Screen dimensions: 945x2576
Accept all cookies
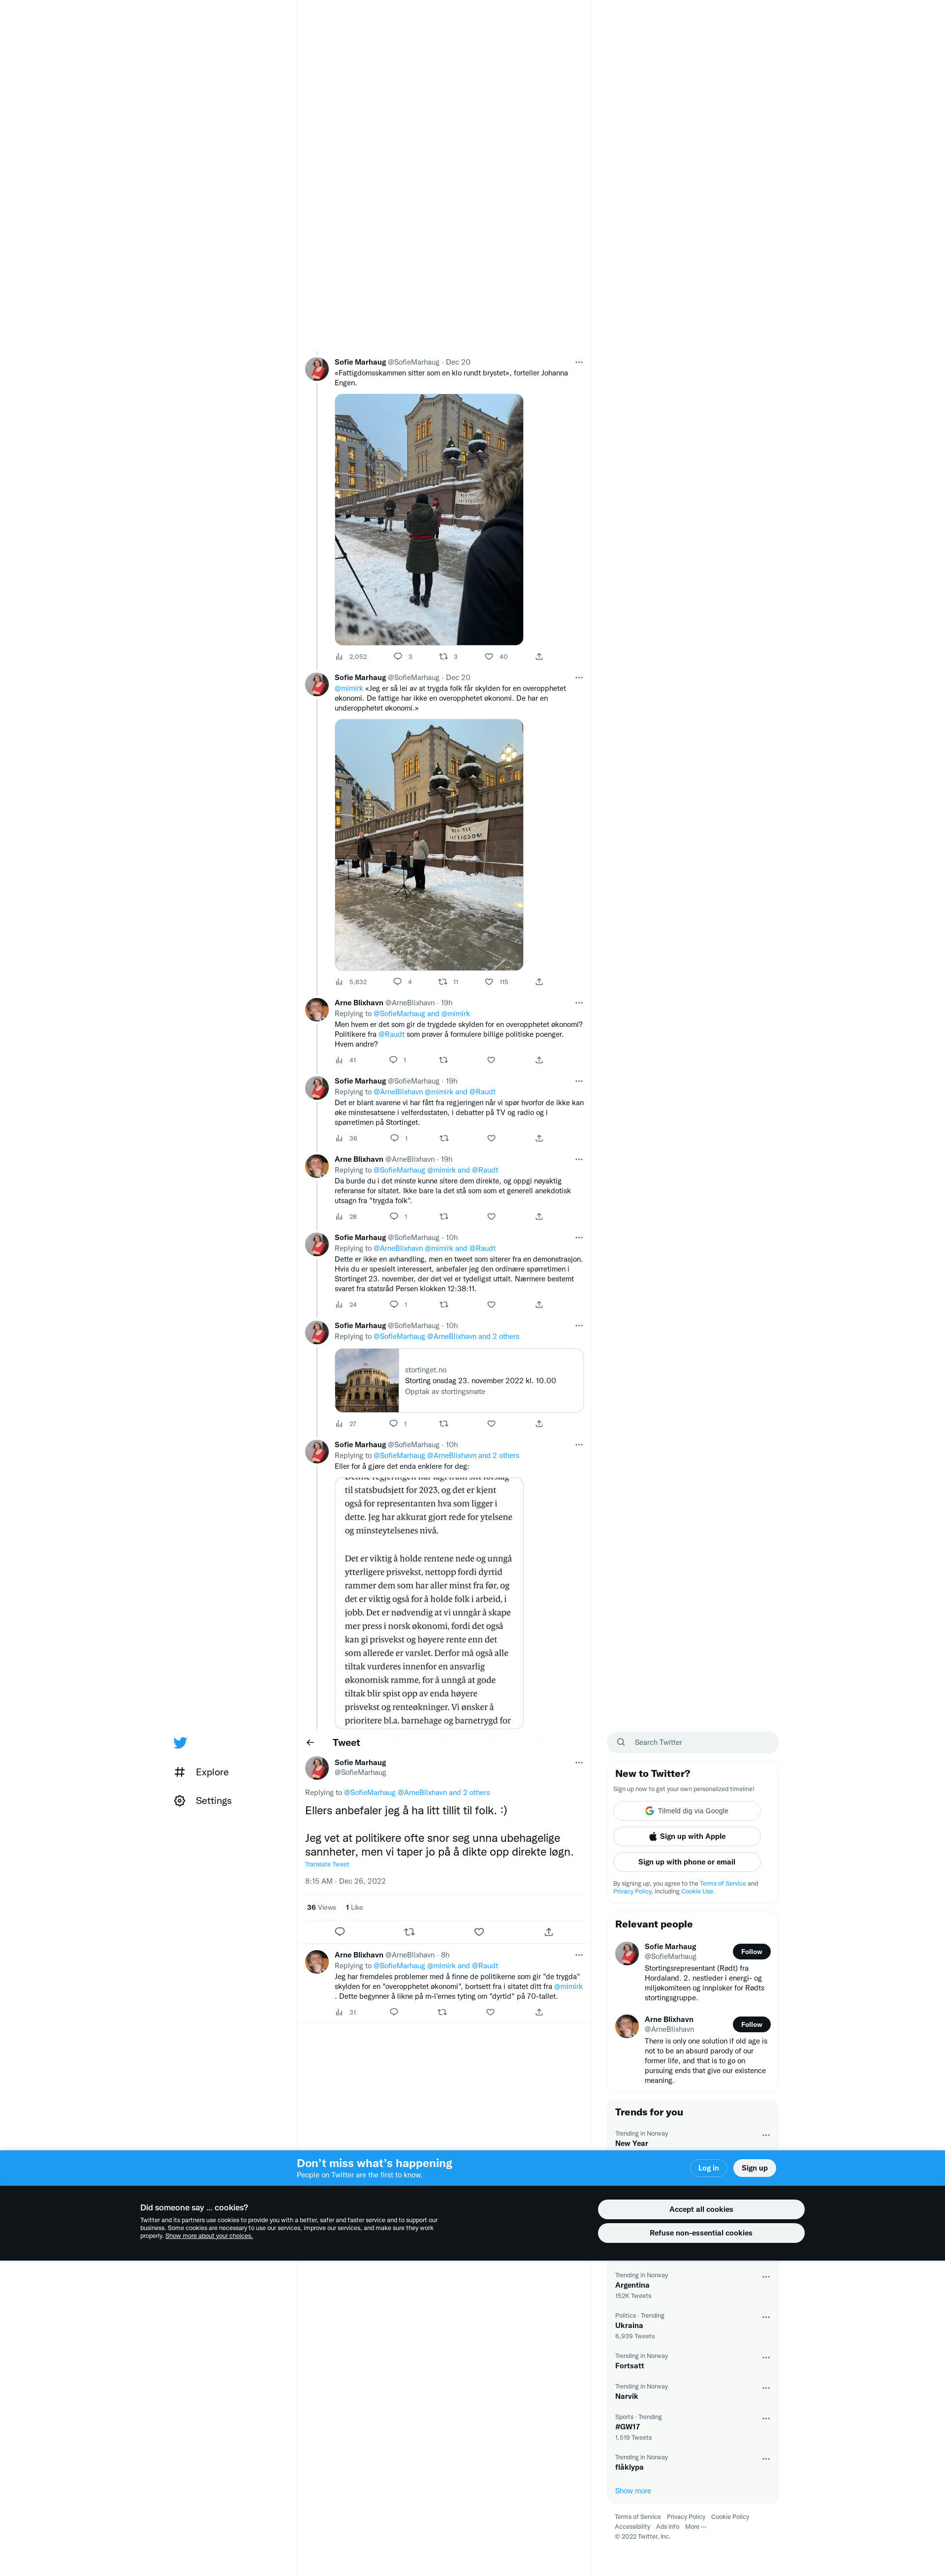pyautogui.click(x=701, y=2209)
